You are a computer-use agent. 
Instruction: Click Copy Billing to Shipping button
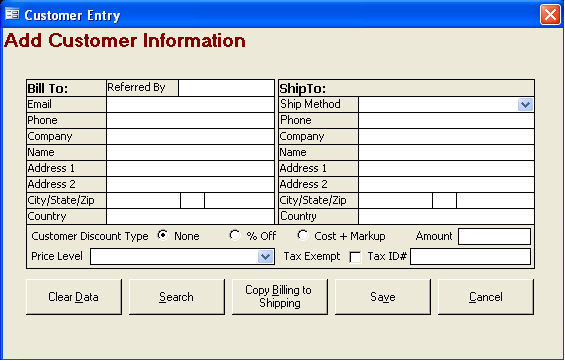click(280, 297)
